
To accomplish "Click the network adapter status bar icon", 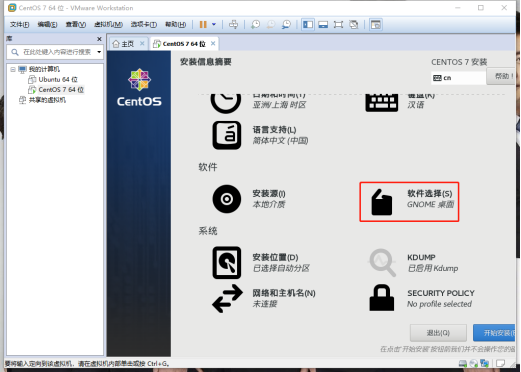I will (x=484, y=363).
